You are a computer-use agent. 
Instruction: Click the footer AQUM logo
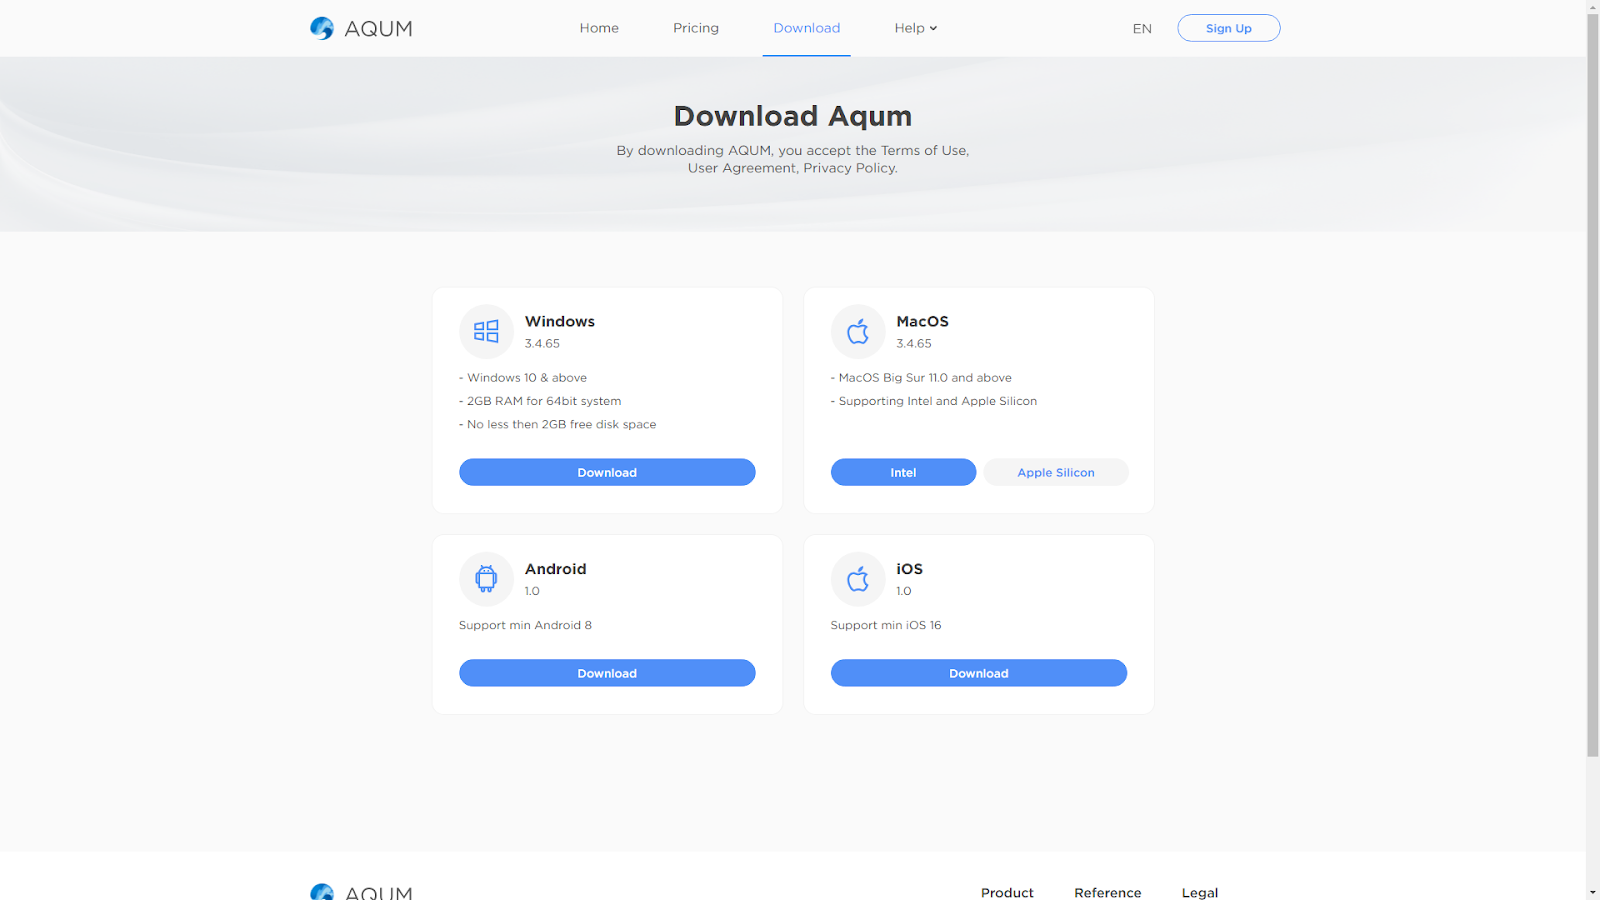(x=361, y=892)
